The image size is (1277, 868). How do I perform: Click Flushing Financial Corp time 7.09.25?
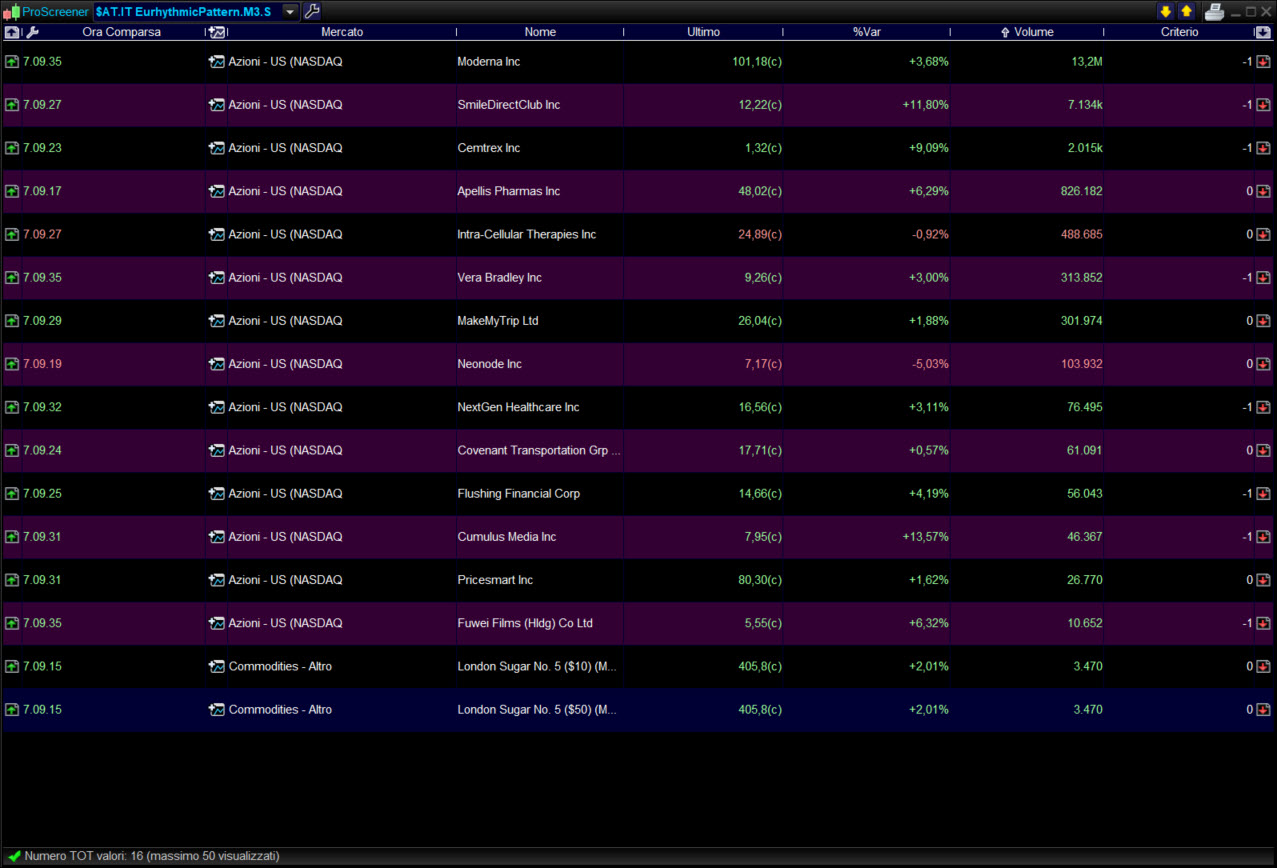(42, 493)
